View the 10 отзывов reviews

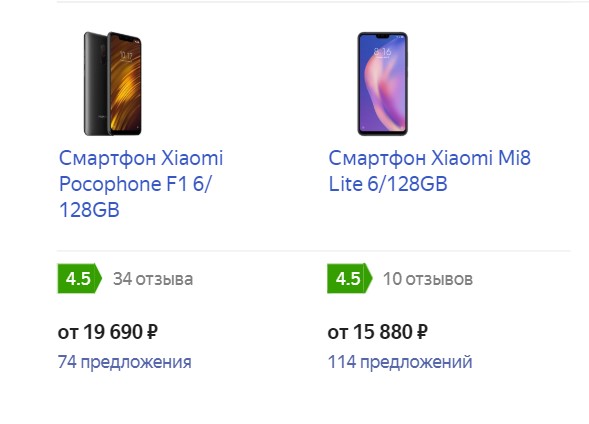click(x=427, y=279)
